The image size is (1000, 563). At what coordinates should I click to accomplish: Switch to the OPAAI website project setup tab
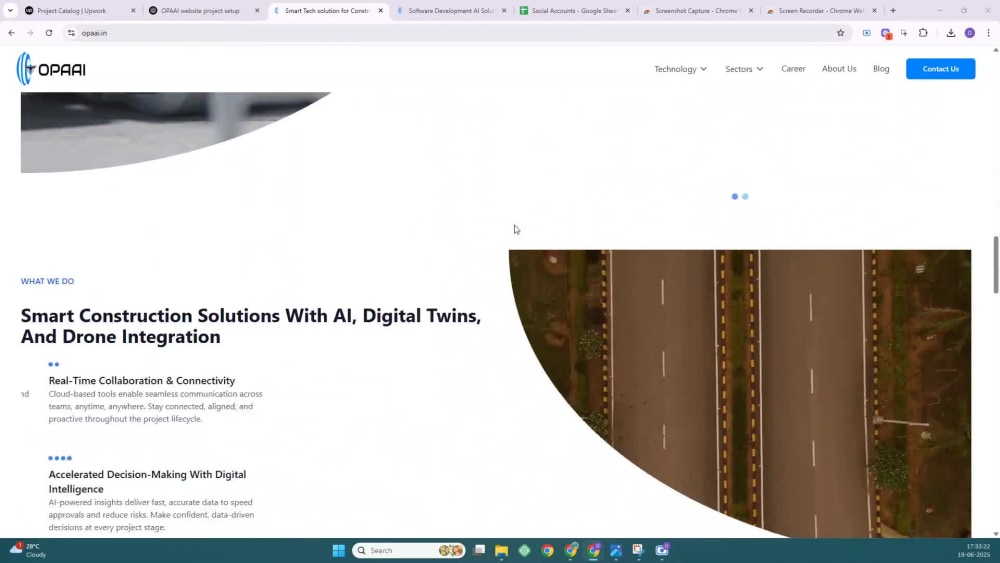point(204,10)
